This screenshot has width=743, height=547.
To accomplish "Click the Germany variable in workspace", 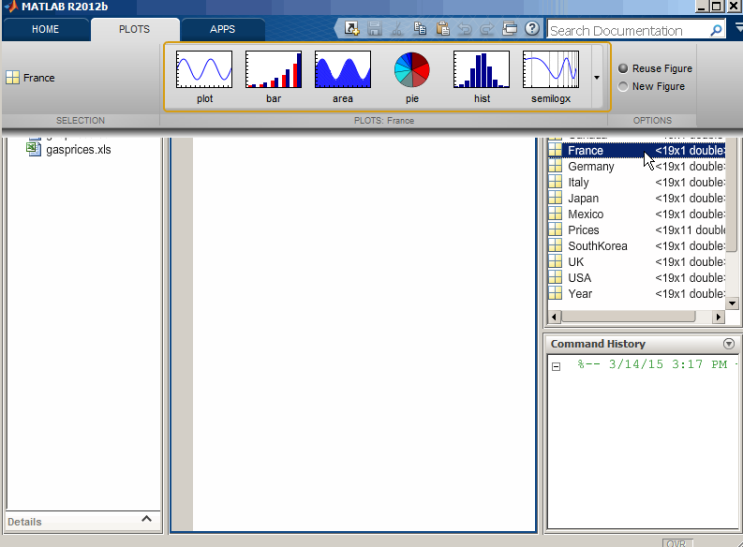I will click(636, 166).
